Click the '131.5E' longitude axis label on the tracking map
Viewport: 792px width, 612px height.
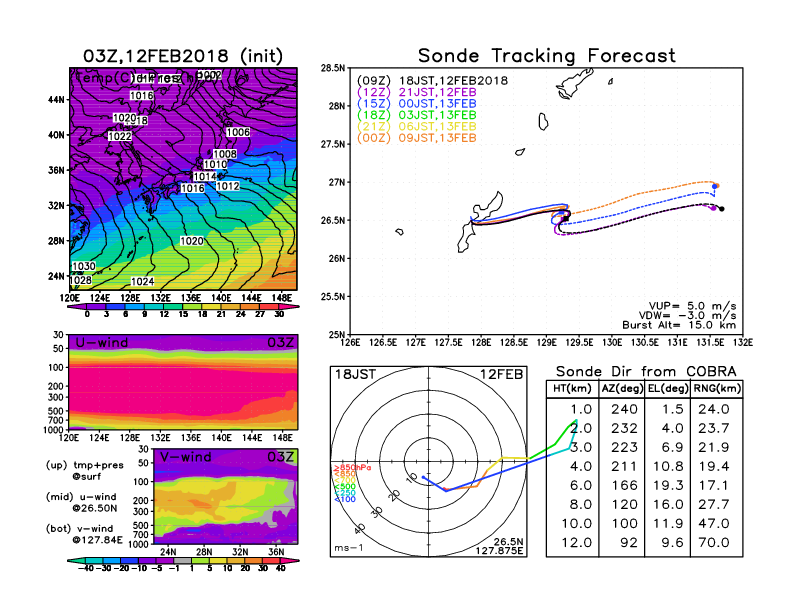710,343
